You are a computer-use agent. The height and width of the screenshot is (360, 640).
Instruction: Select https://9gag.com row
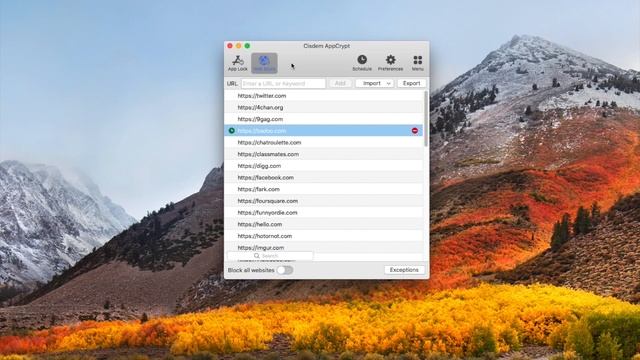pyautogui.click(x=324, y=119)
